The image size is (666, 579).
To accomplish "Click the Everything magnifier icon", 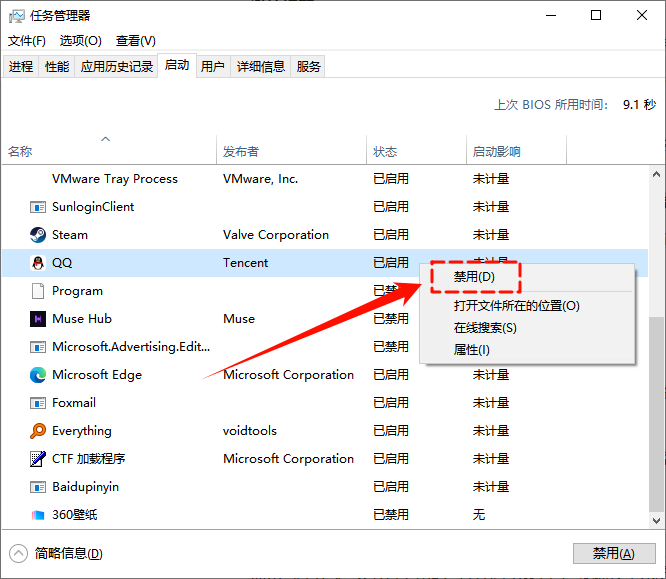I will pyautogui.click(x=38, y=431).
